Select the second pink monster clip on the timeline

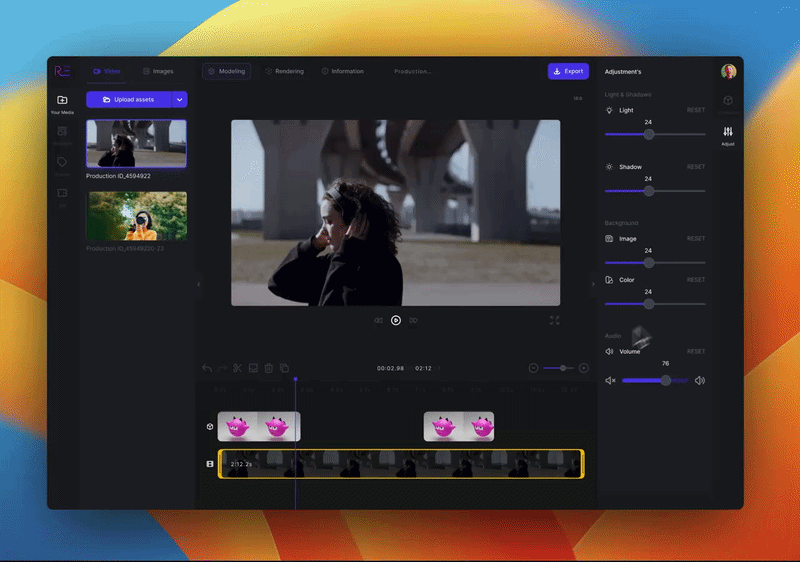459,426
